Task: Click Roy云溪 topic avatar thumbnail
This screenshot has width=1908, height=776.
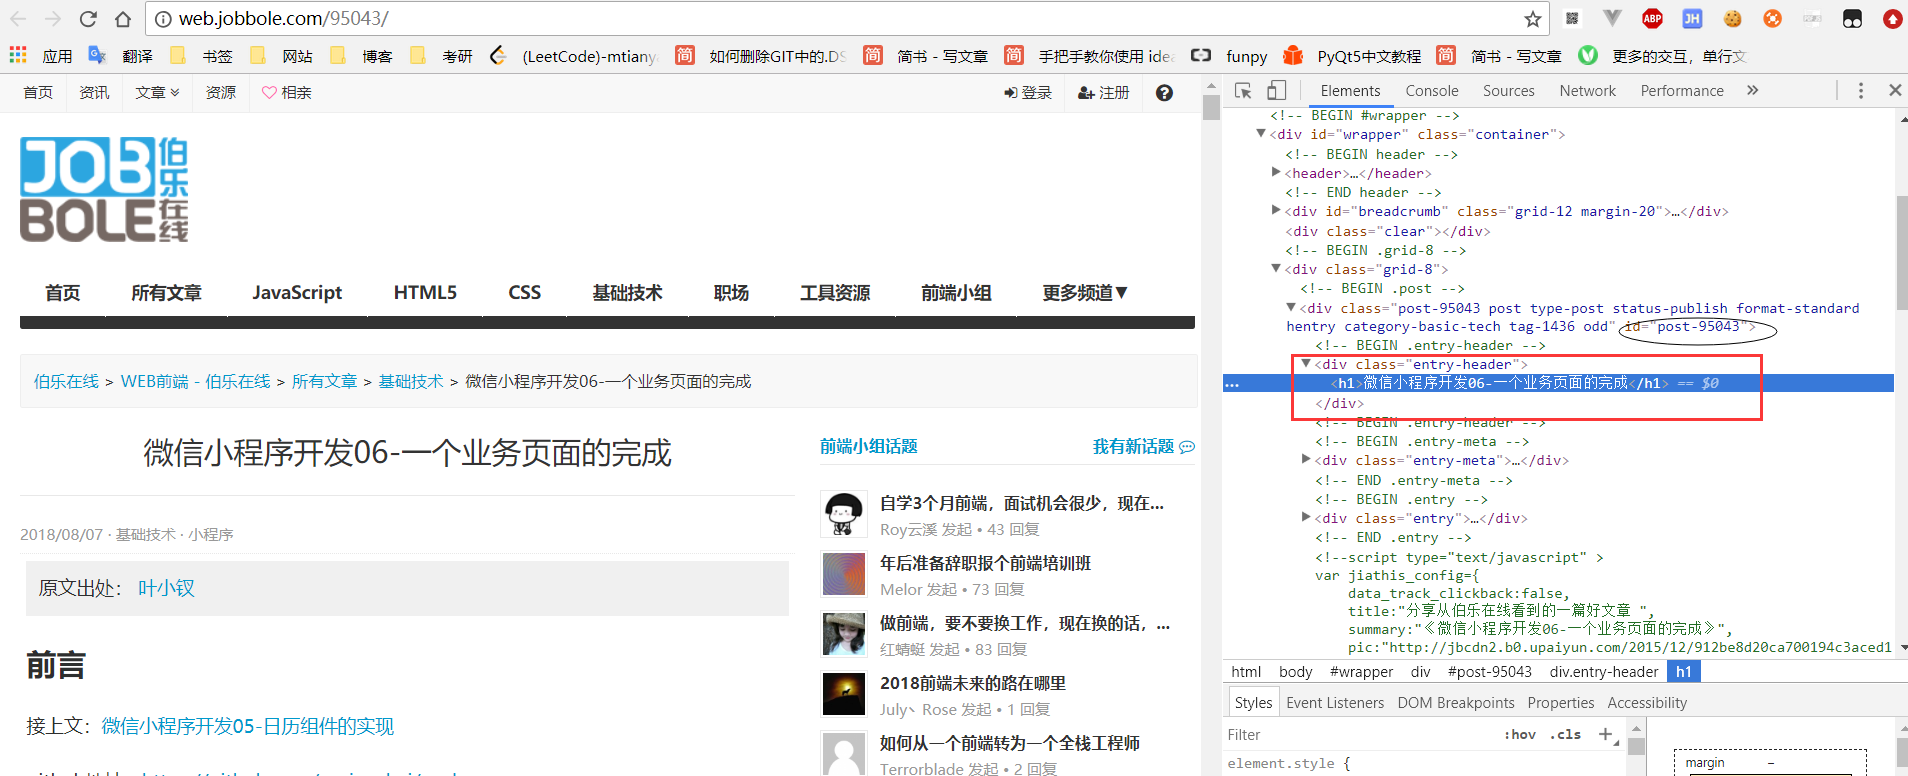Action: pyautogui.click(x=843, y=514)
